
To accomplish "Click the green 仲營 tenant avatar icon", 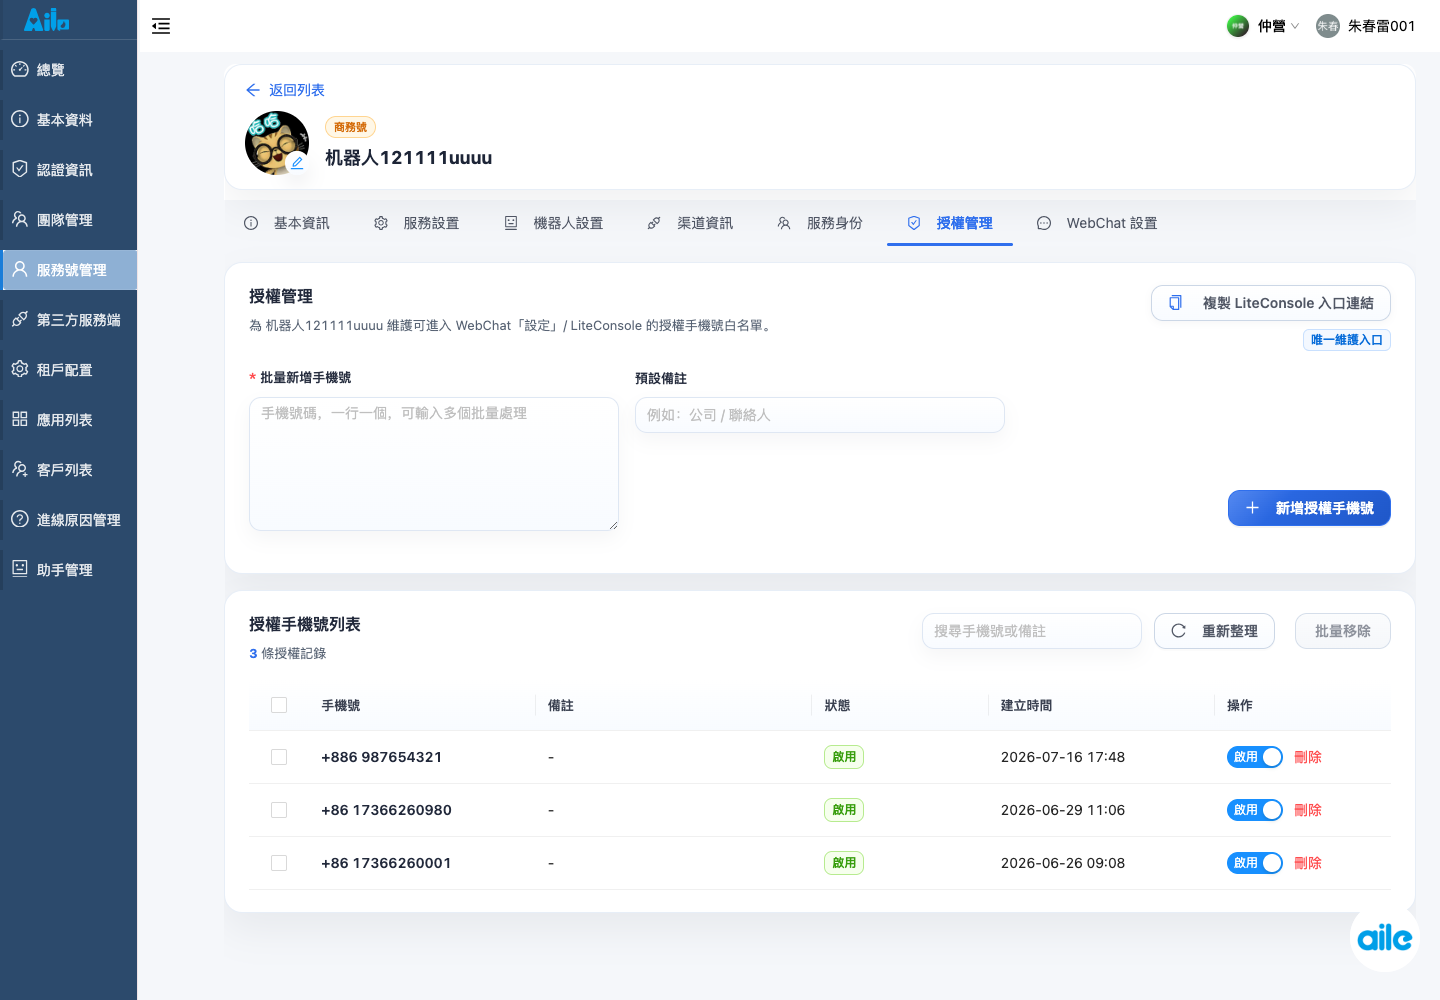I will (x=1238, y=26).
